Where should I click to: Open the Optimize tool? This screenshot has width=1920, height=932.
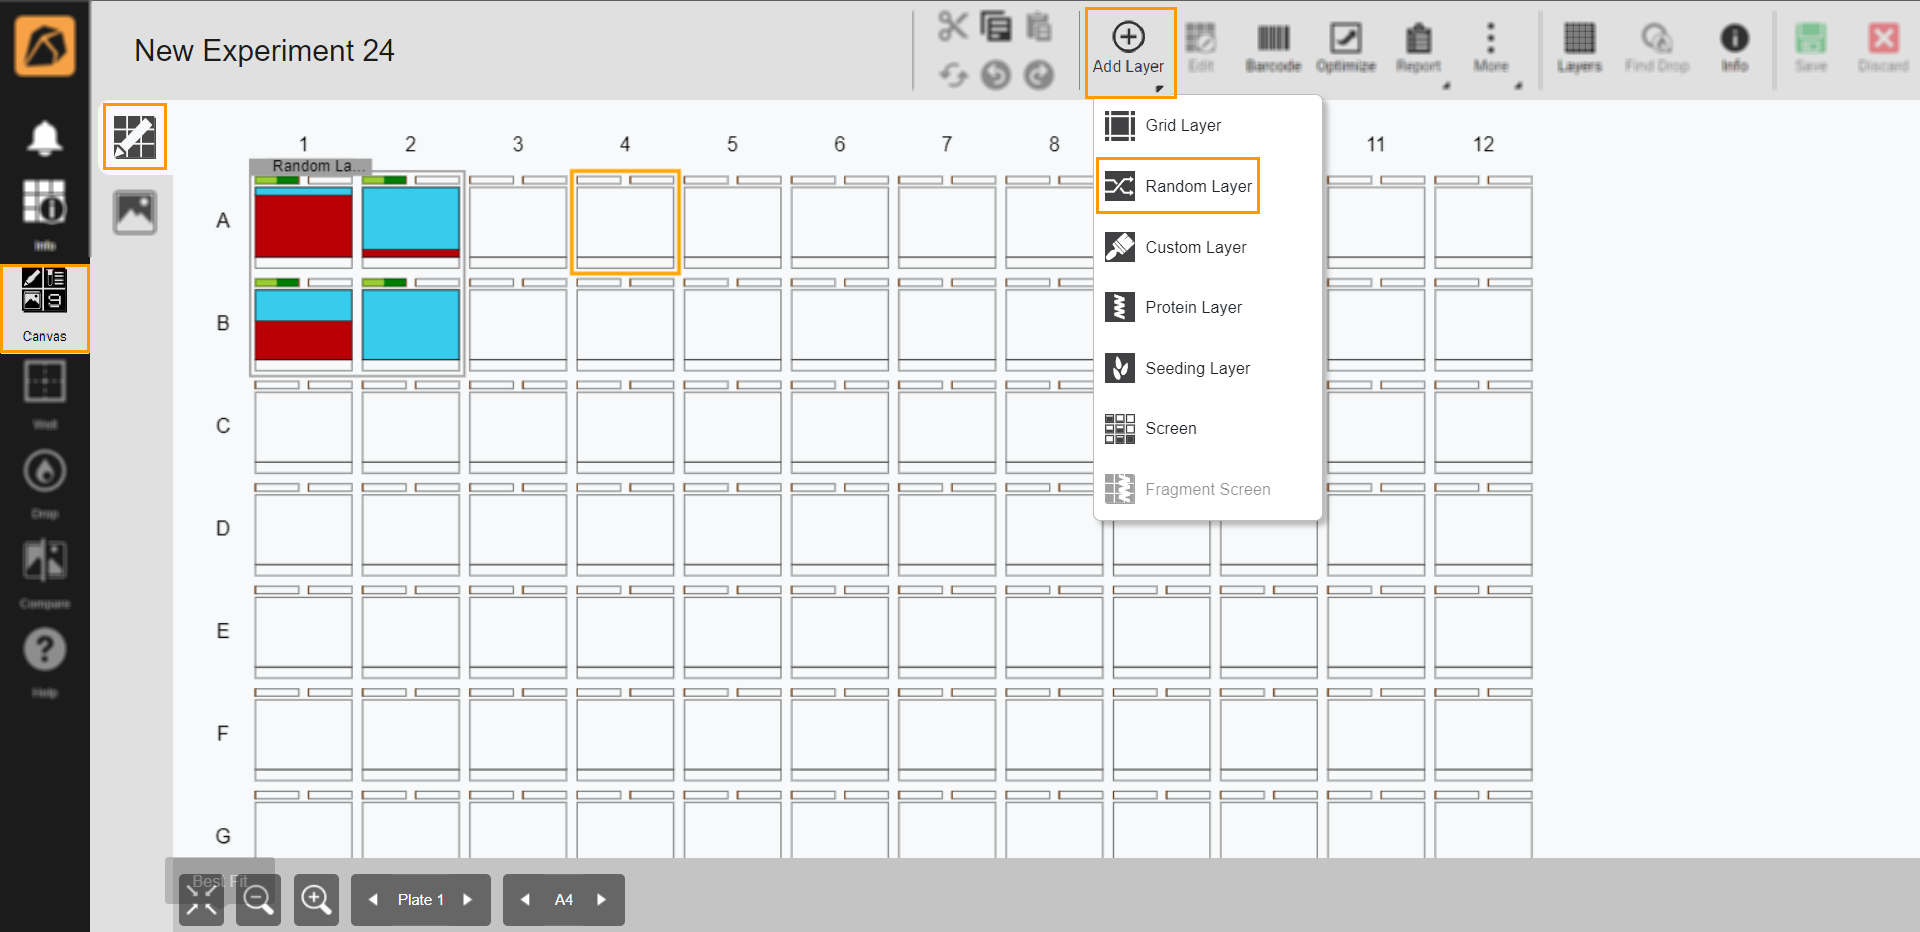[1345, 45]
